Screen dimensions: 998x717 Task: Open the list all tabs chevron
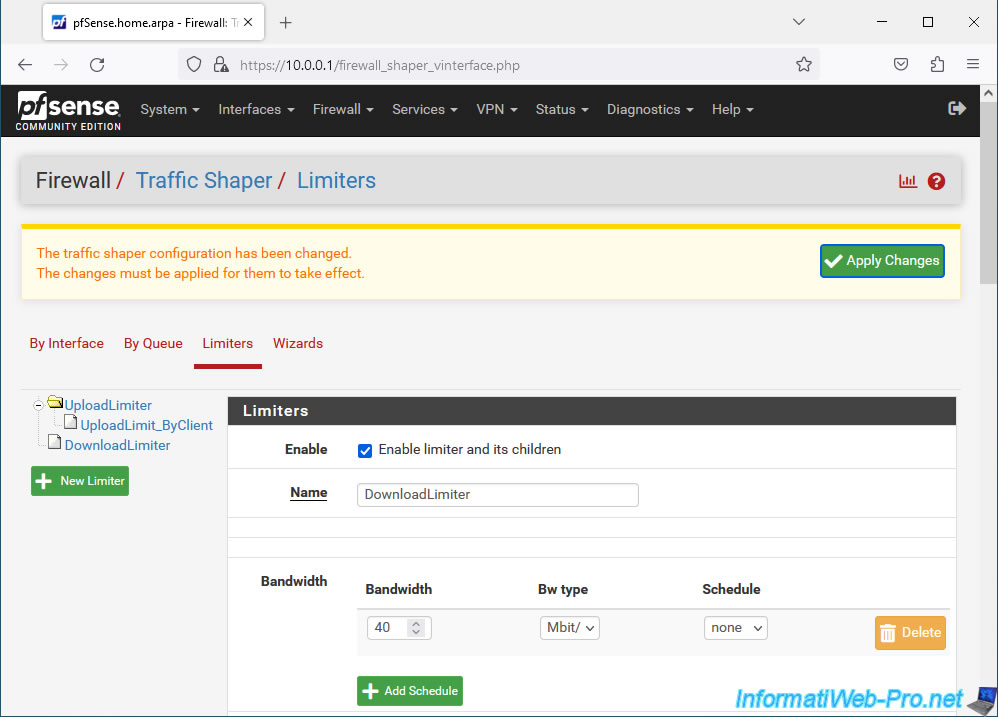pyautogui.click(x=799, y=22)
